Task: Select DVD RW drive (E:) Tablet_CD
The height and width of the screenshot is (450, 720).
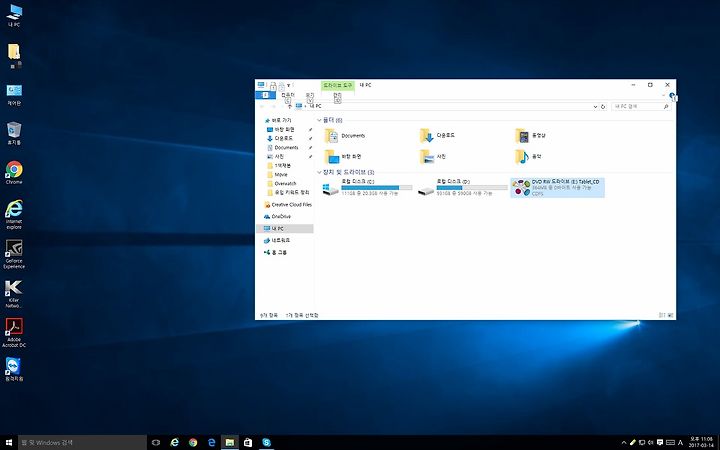Action: tap(557, 188)
